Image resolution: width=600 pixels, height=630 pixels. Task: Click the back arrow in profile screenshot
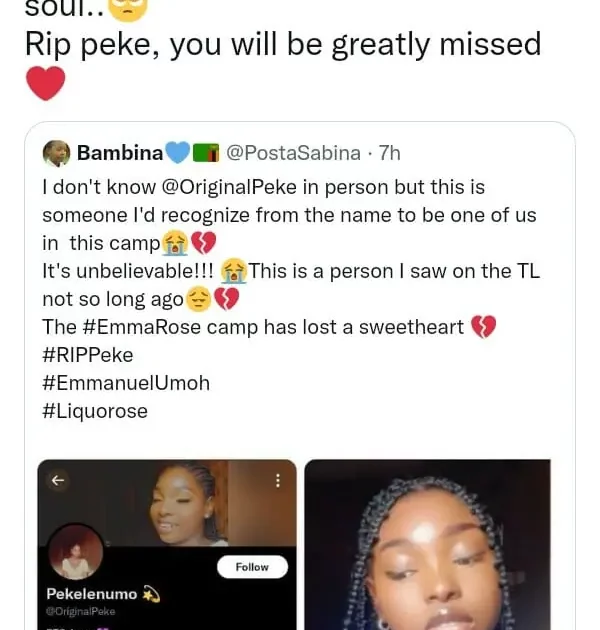tap(57, 481)
